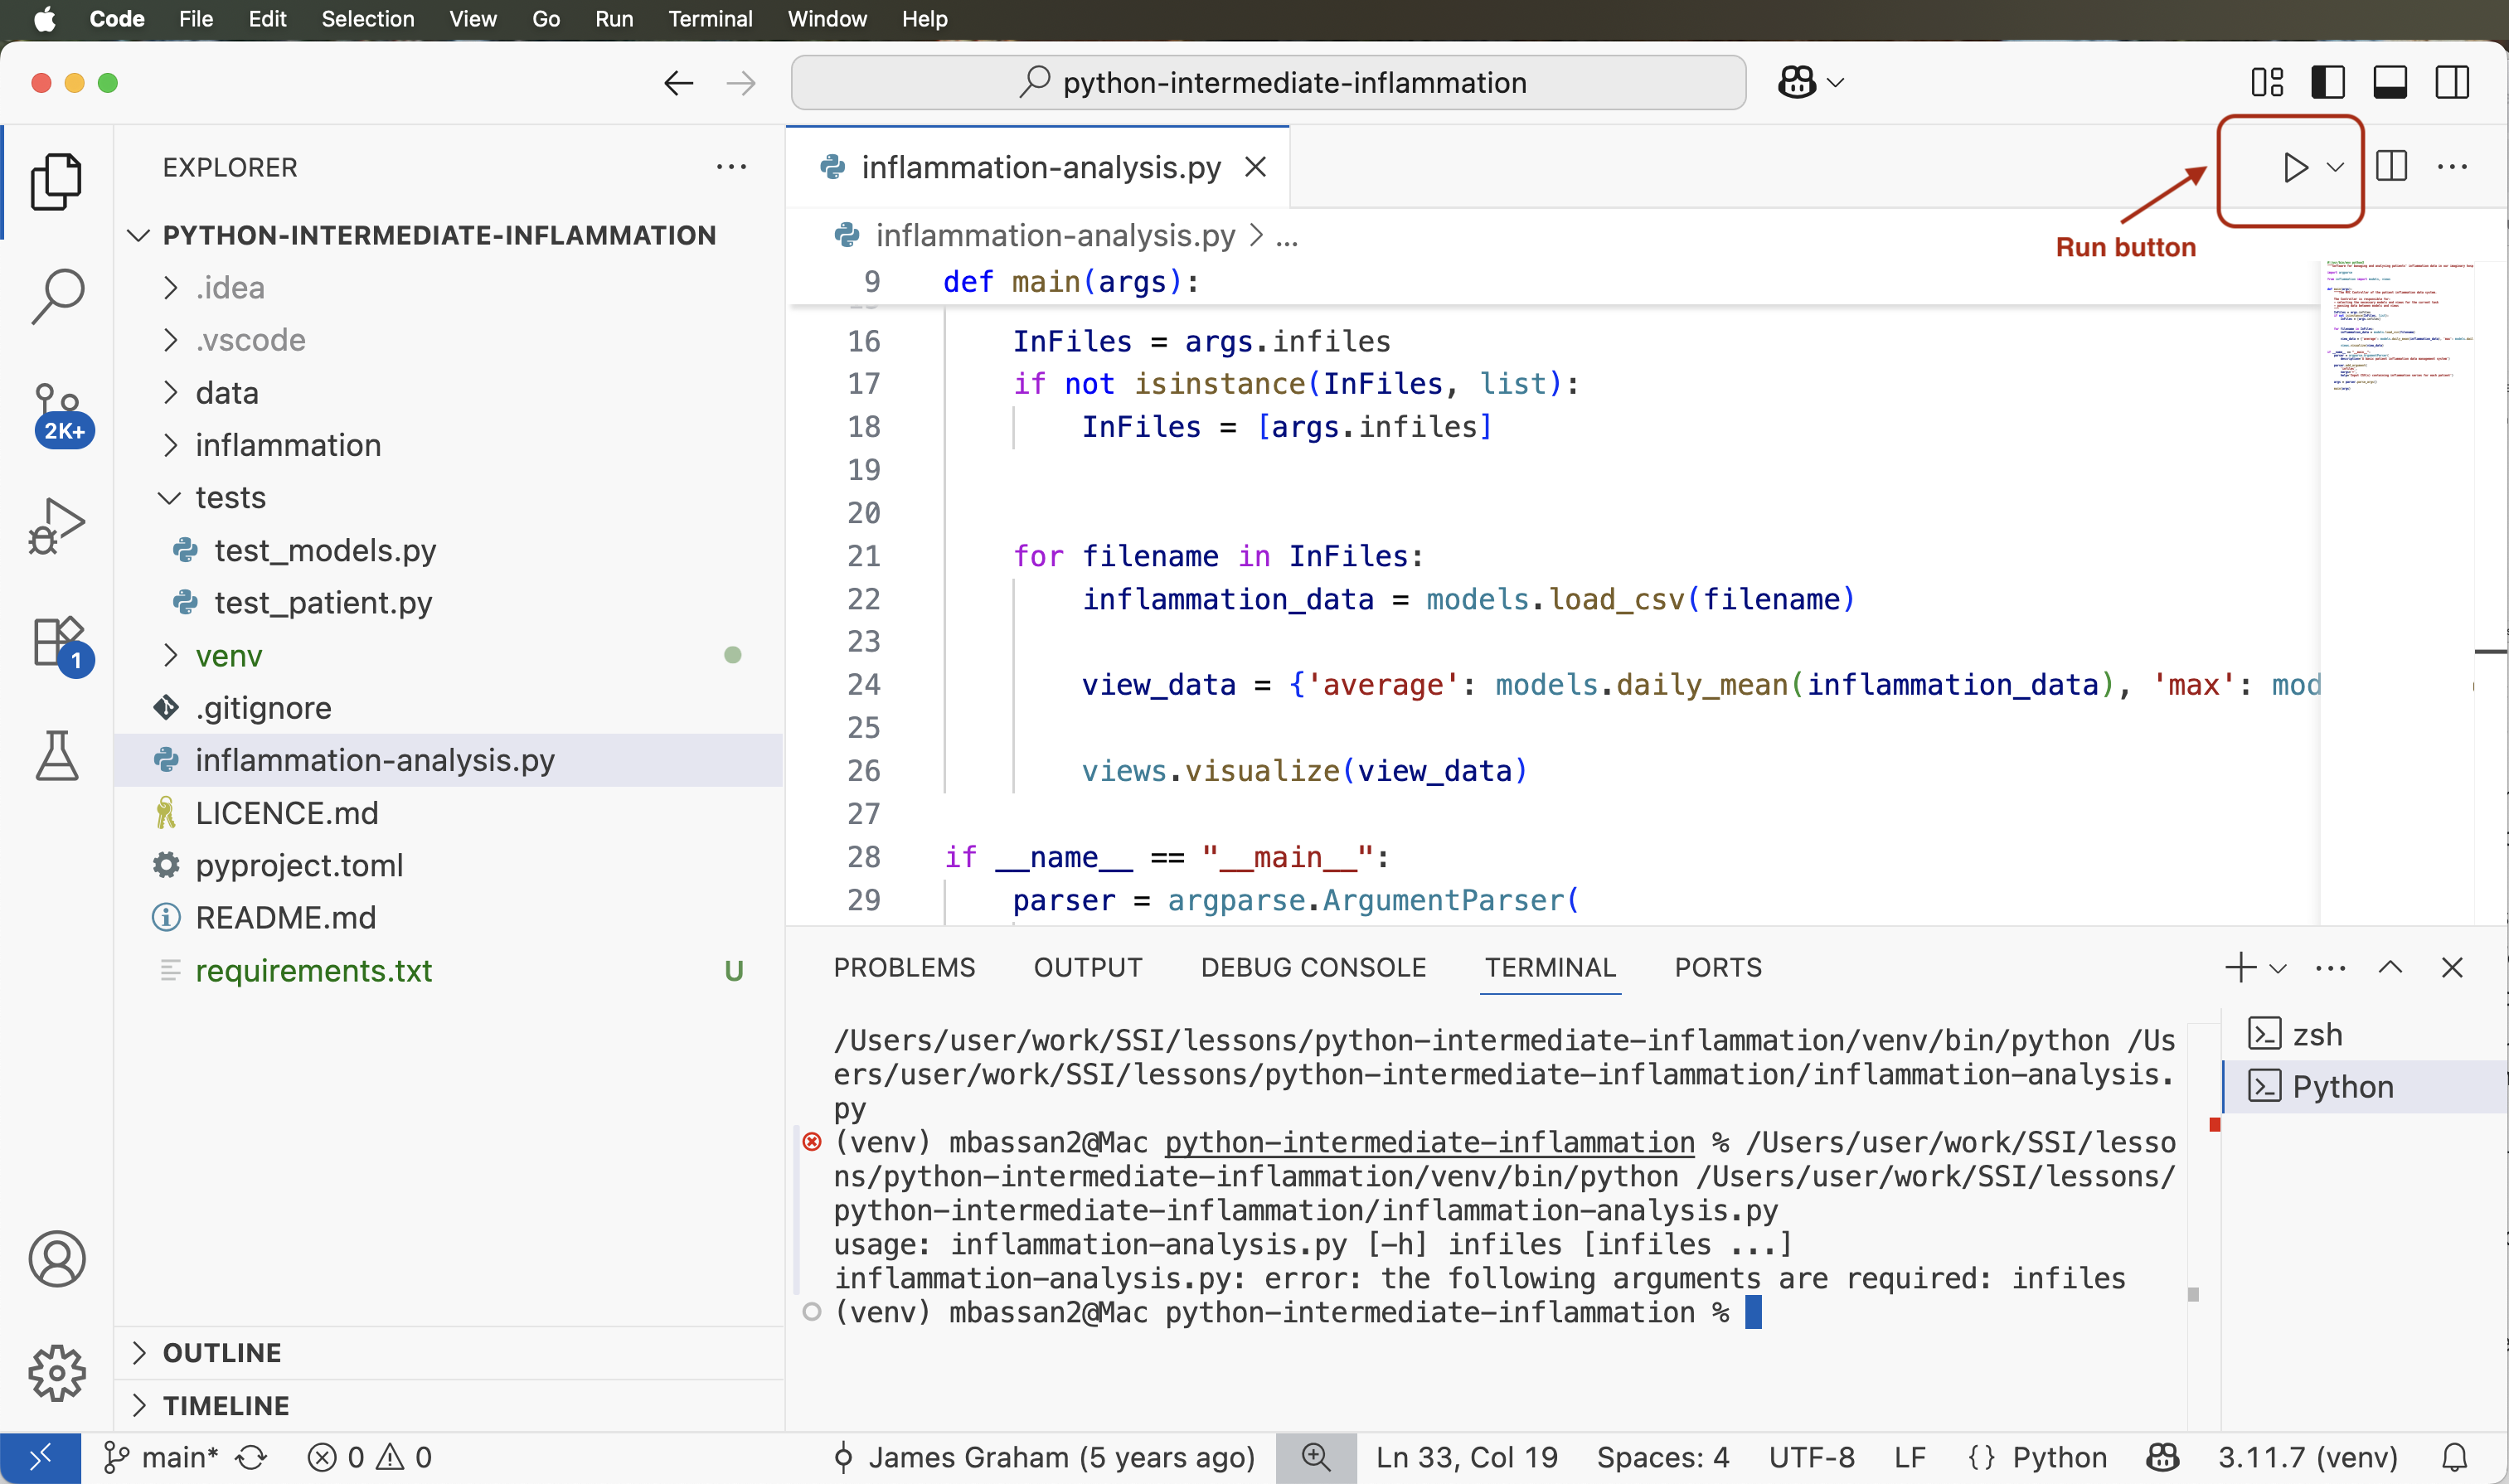Open the Accounts menu in activity bar
This screenshot has width=2509, height=1484.
[x=57, y=1259]
